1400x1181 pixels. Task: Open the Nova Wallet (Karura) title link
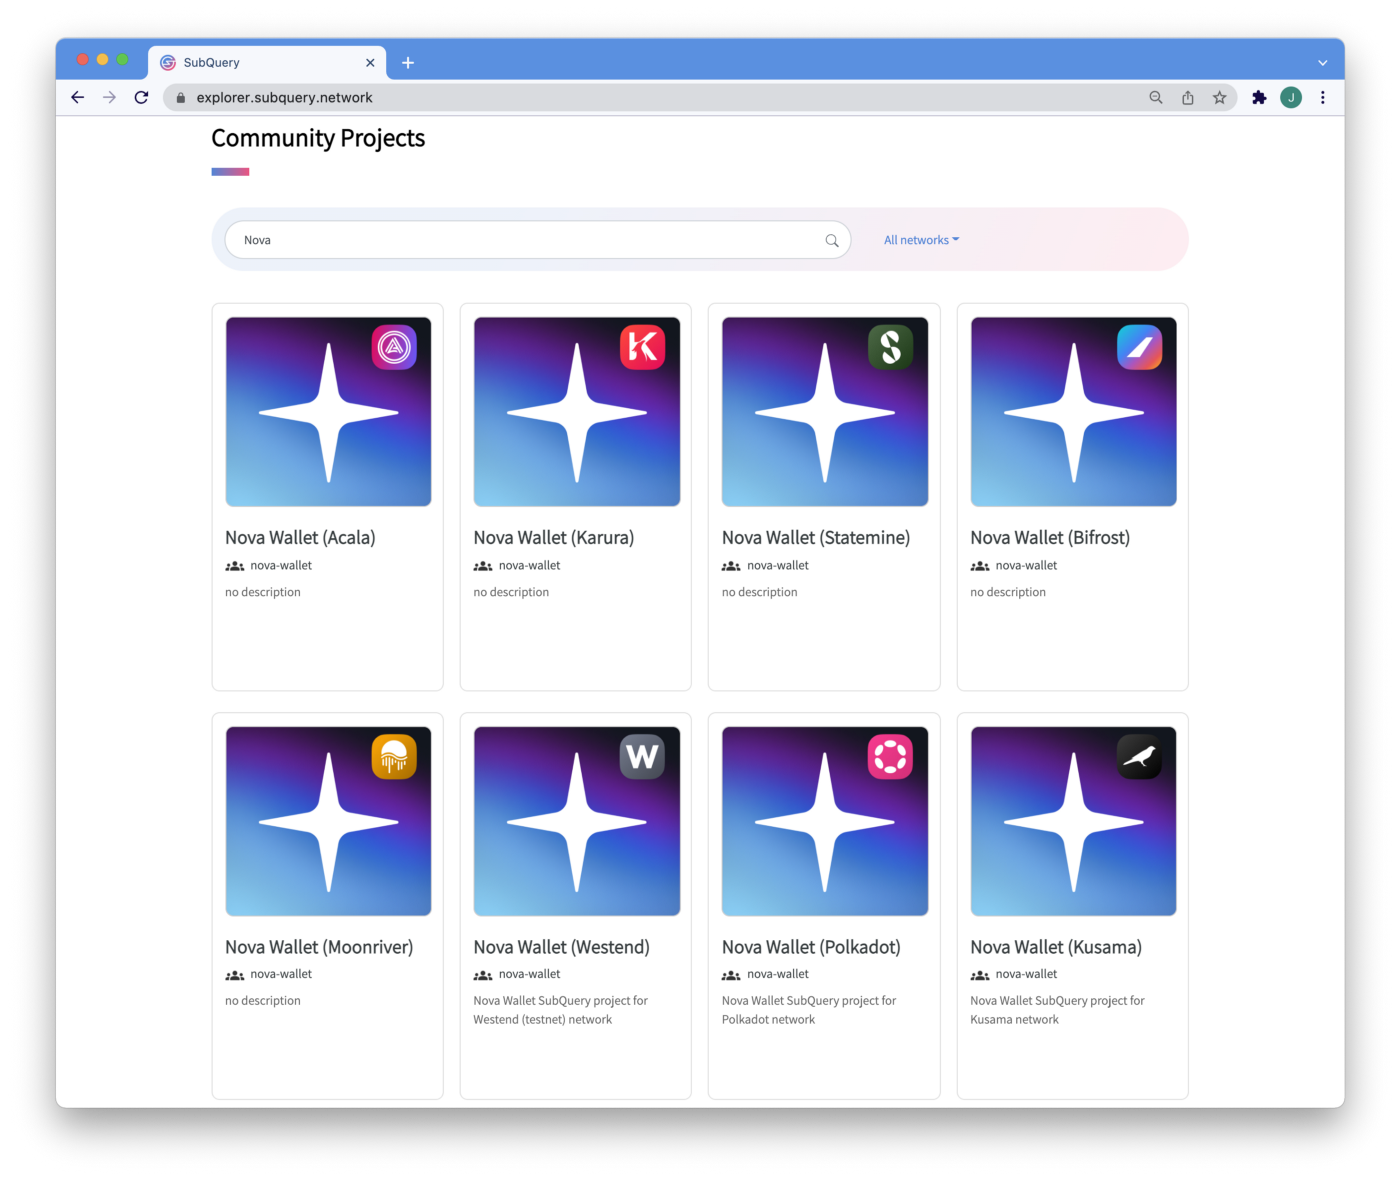point(554,538)
